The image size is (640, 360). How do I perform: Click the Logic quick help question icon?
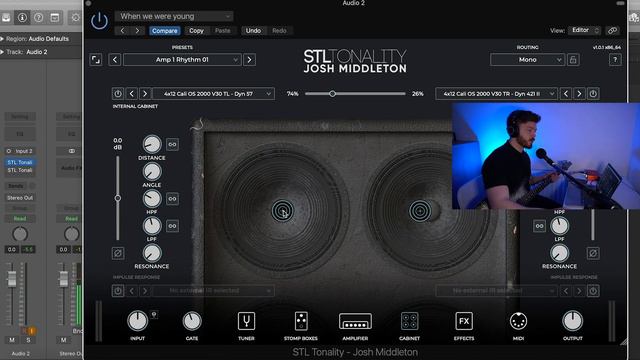[38, 18]
